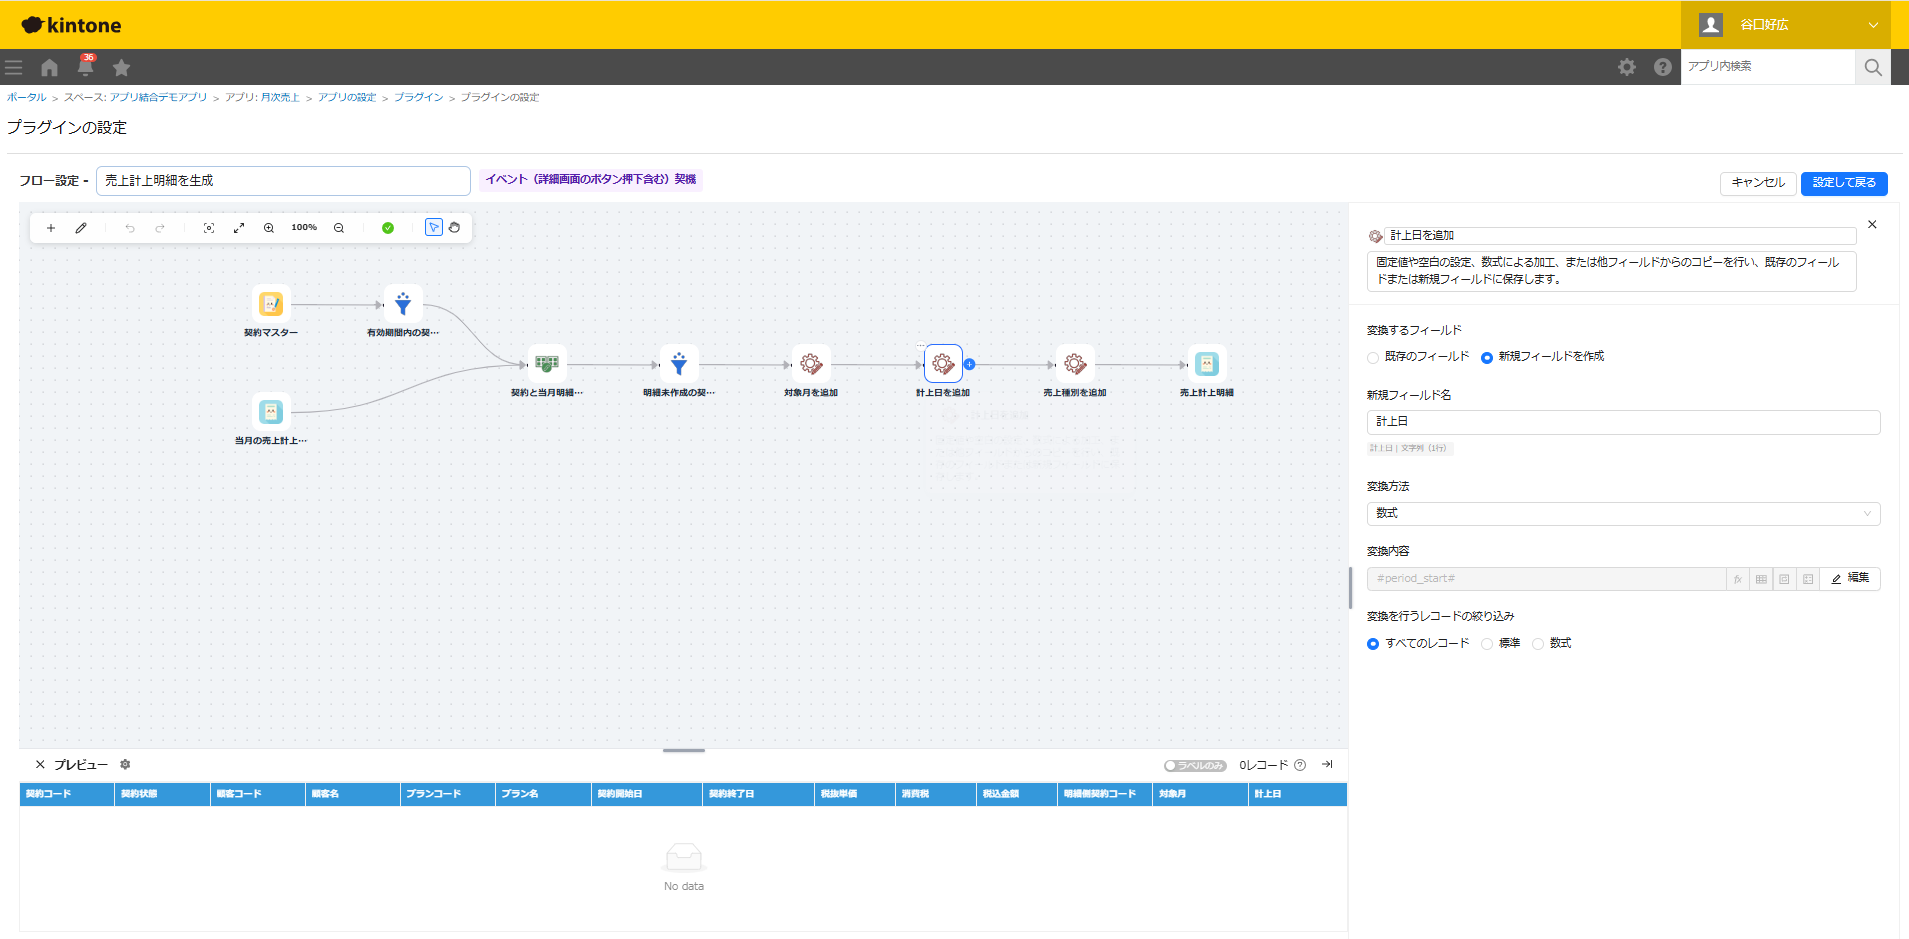The width and height of the screenshot is (1909, 939).
Task: Click the キャンセル button
Action: (1758, 183)
